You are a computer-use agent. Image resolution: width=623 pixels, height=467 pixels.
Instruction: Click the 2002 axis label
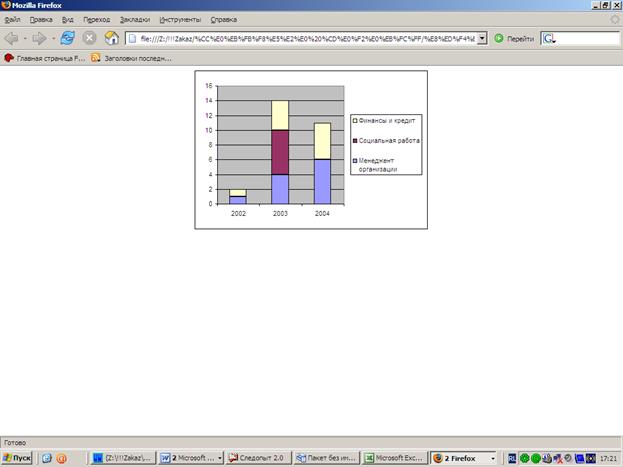click(x=238, y=214)
